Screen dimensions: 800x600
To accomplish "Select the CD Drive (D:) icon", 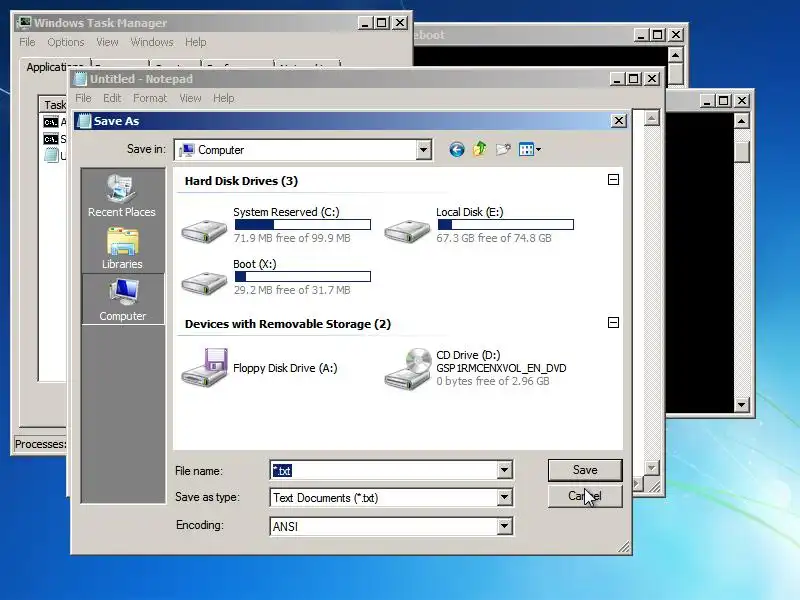I will point(408,369).
